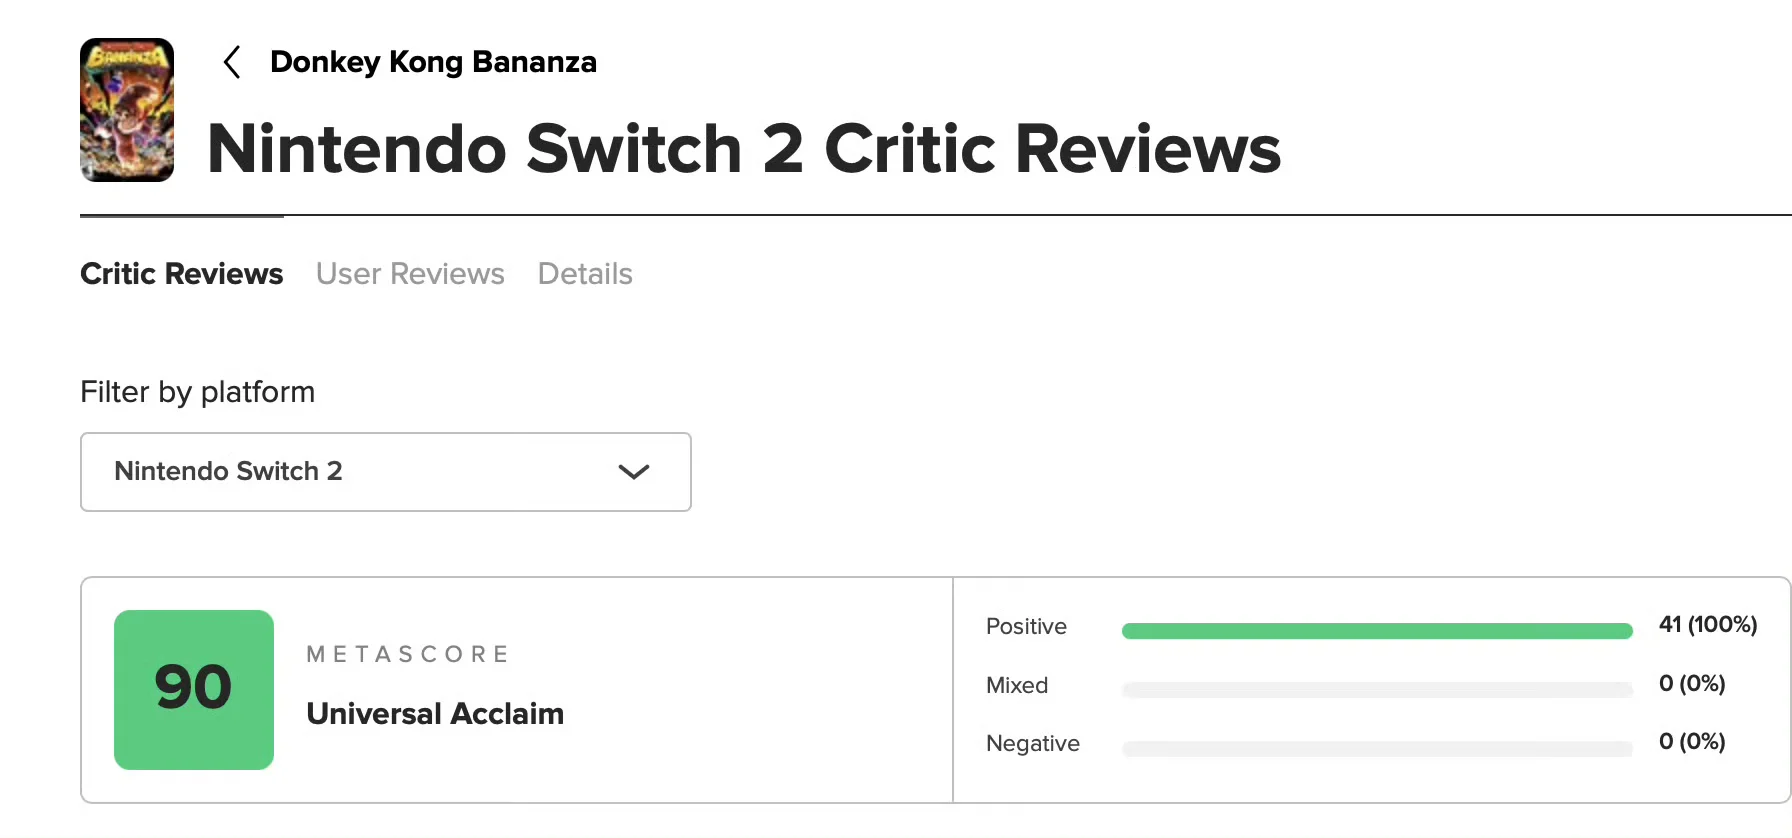
Task: Select the Positive reviews green bar
Action: [1377, 631]
